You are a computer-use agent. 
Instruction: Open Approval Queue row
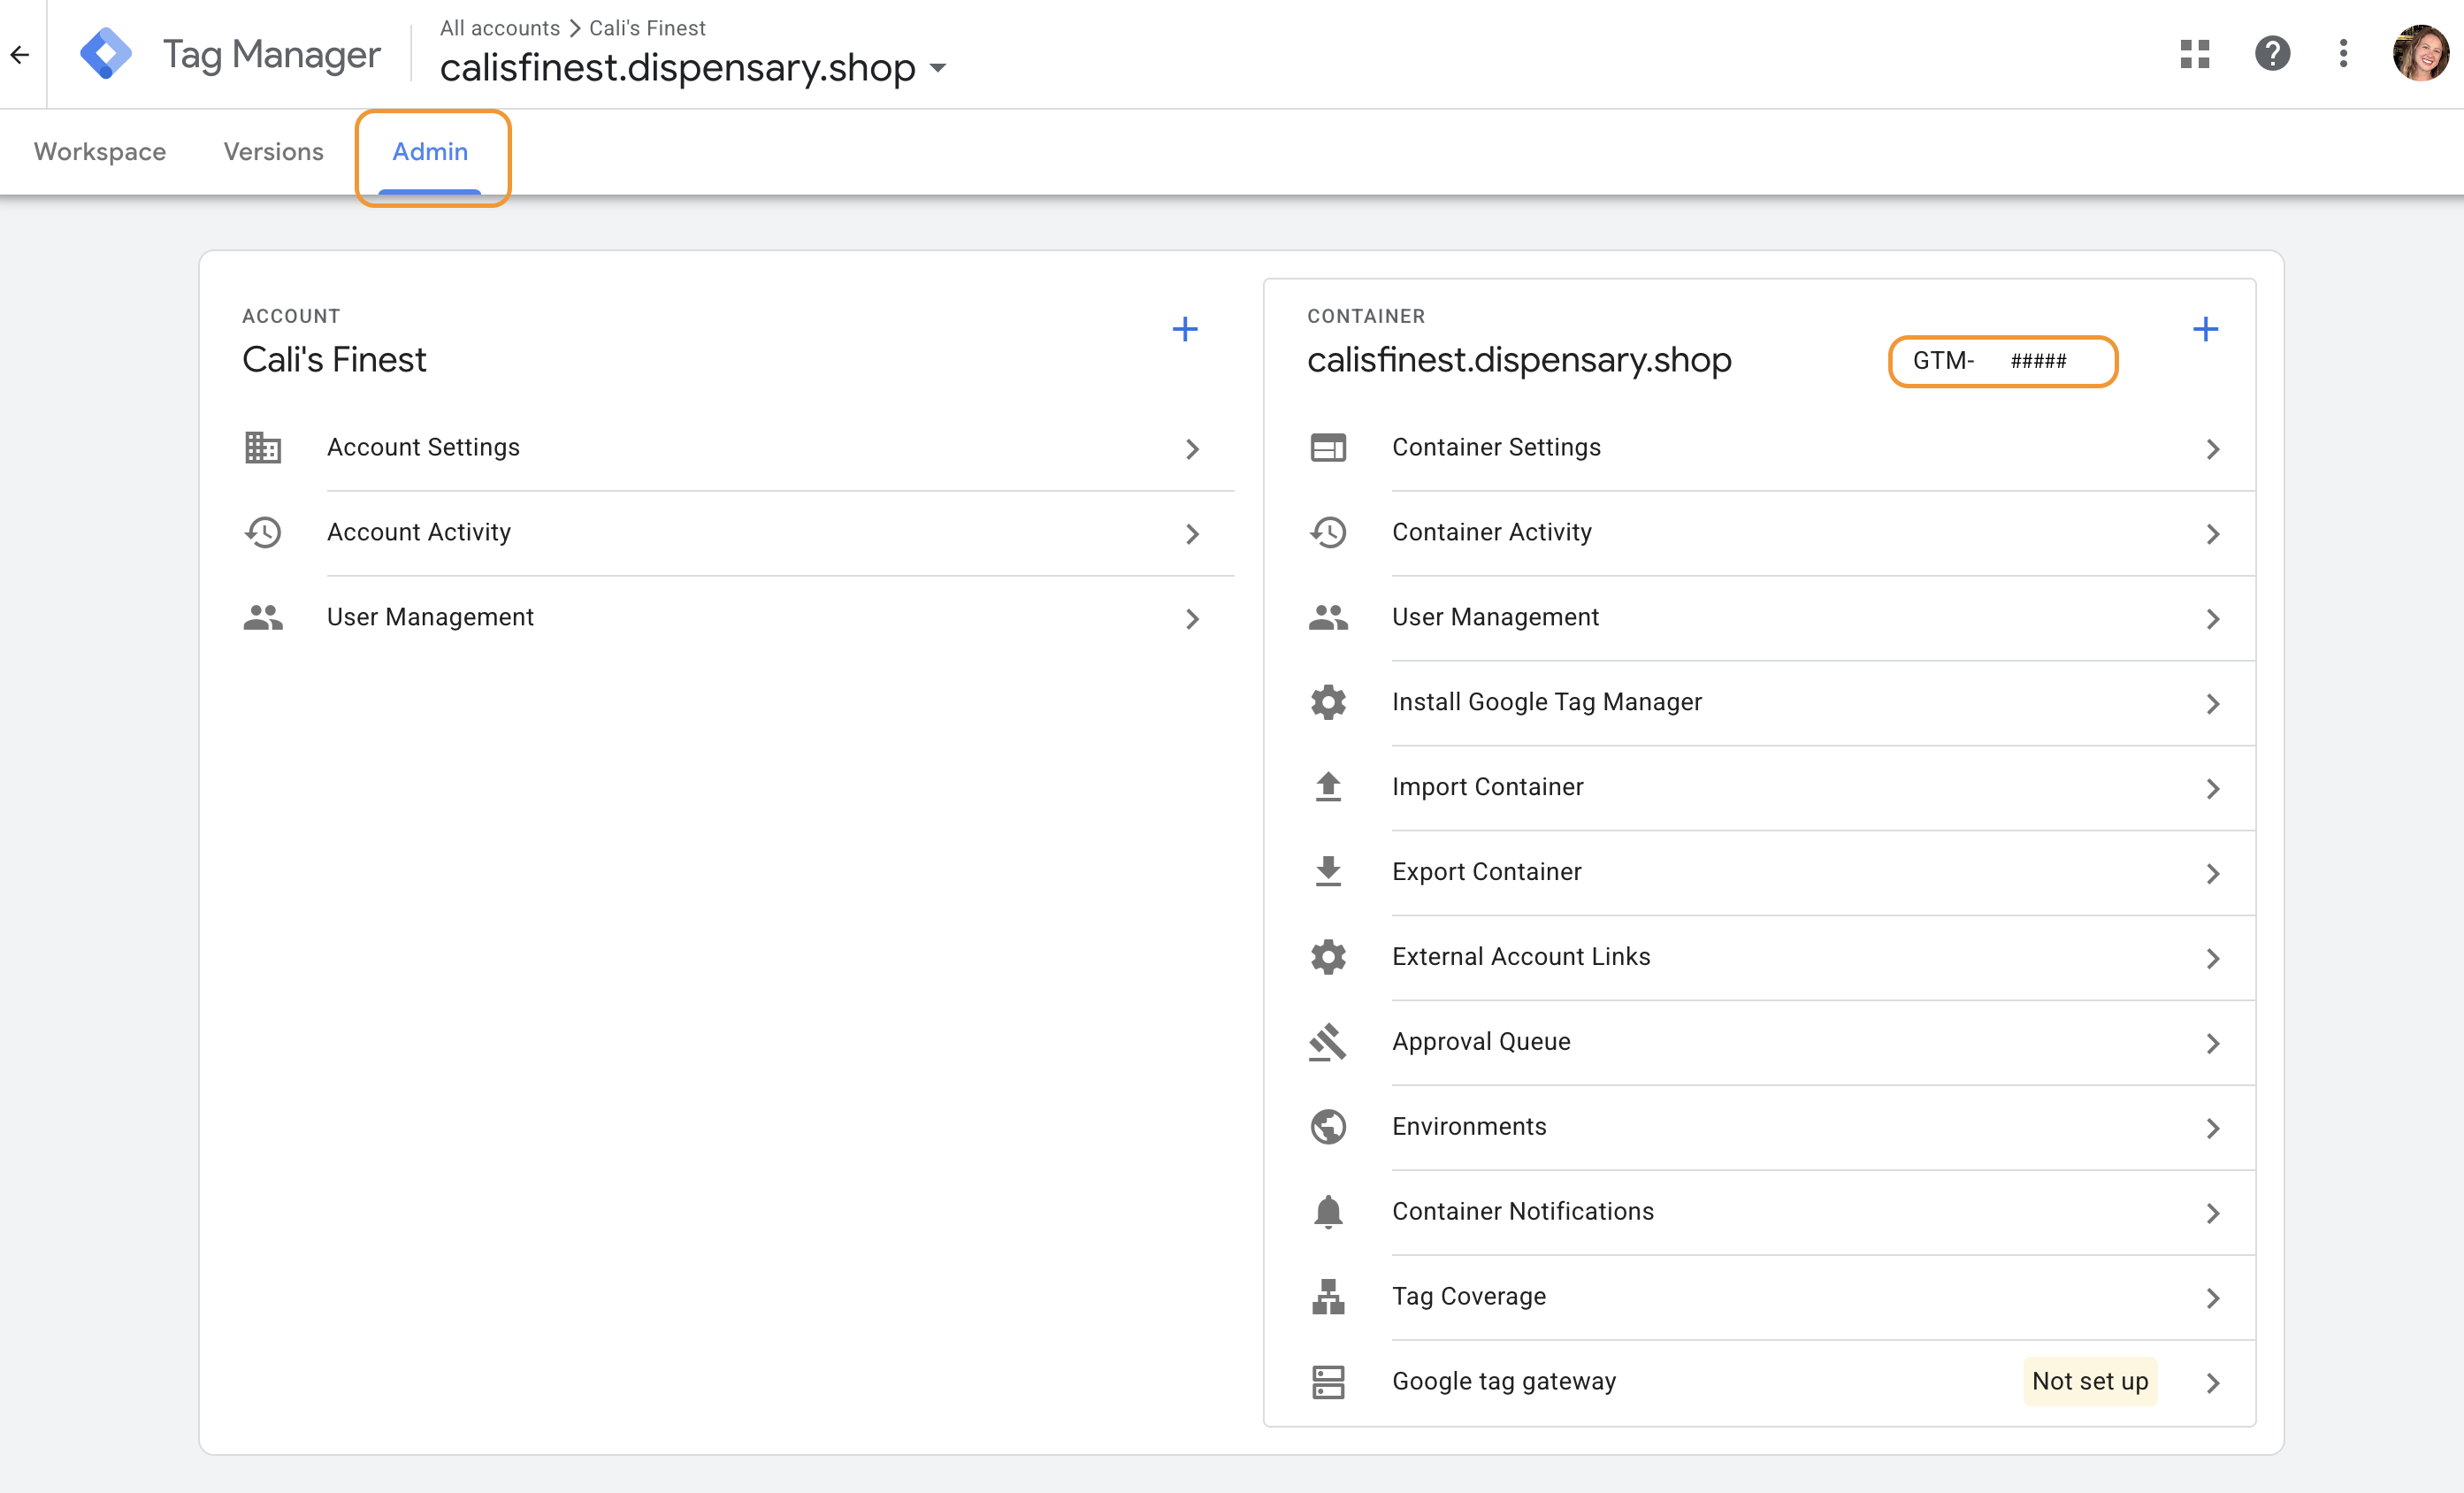coord(1760,1042)
